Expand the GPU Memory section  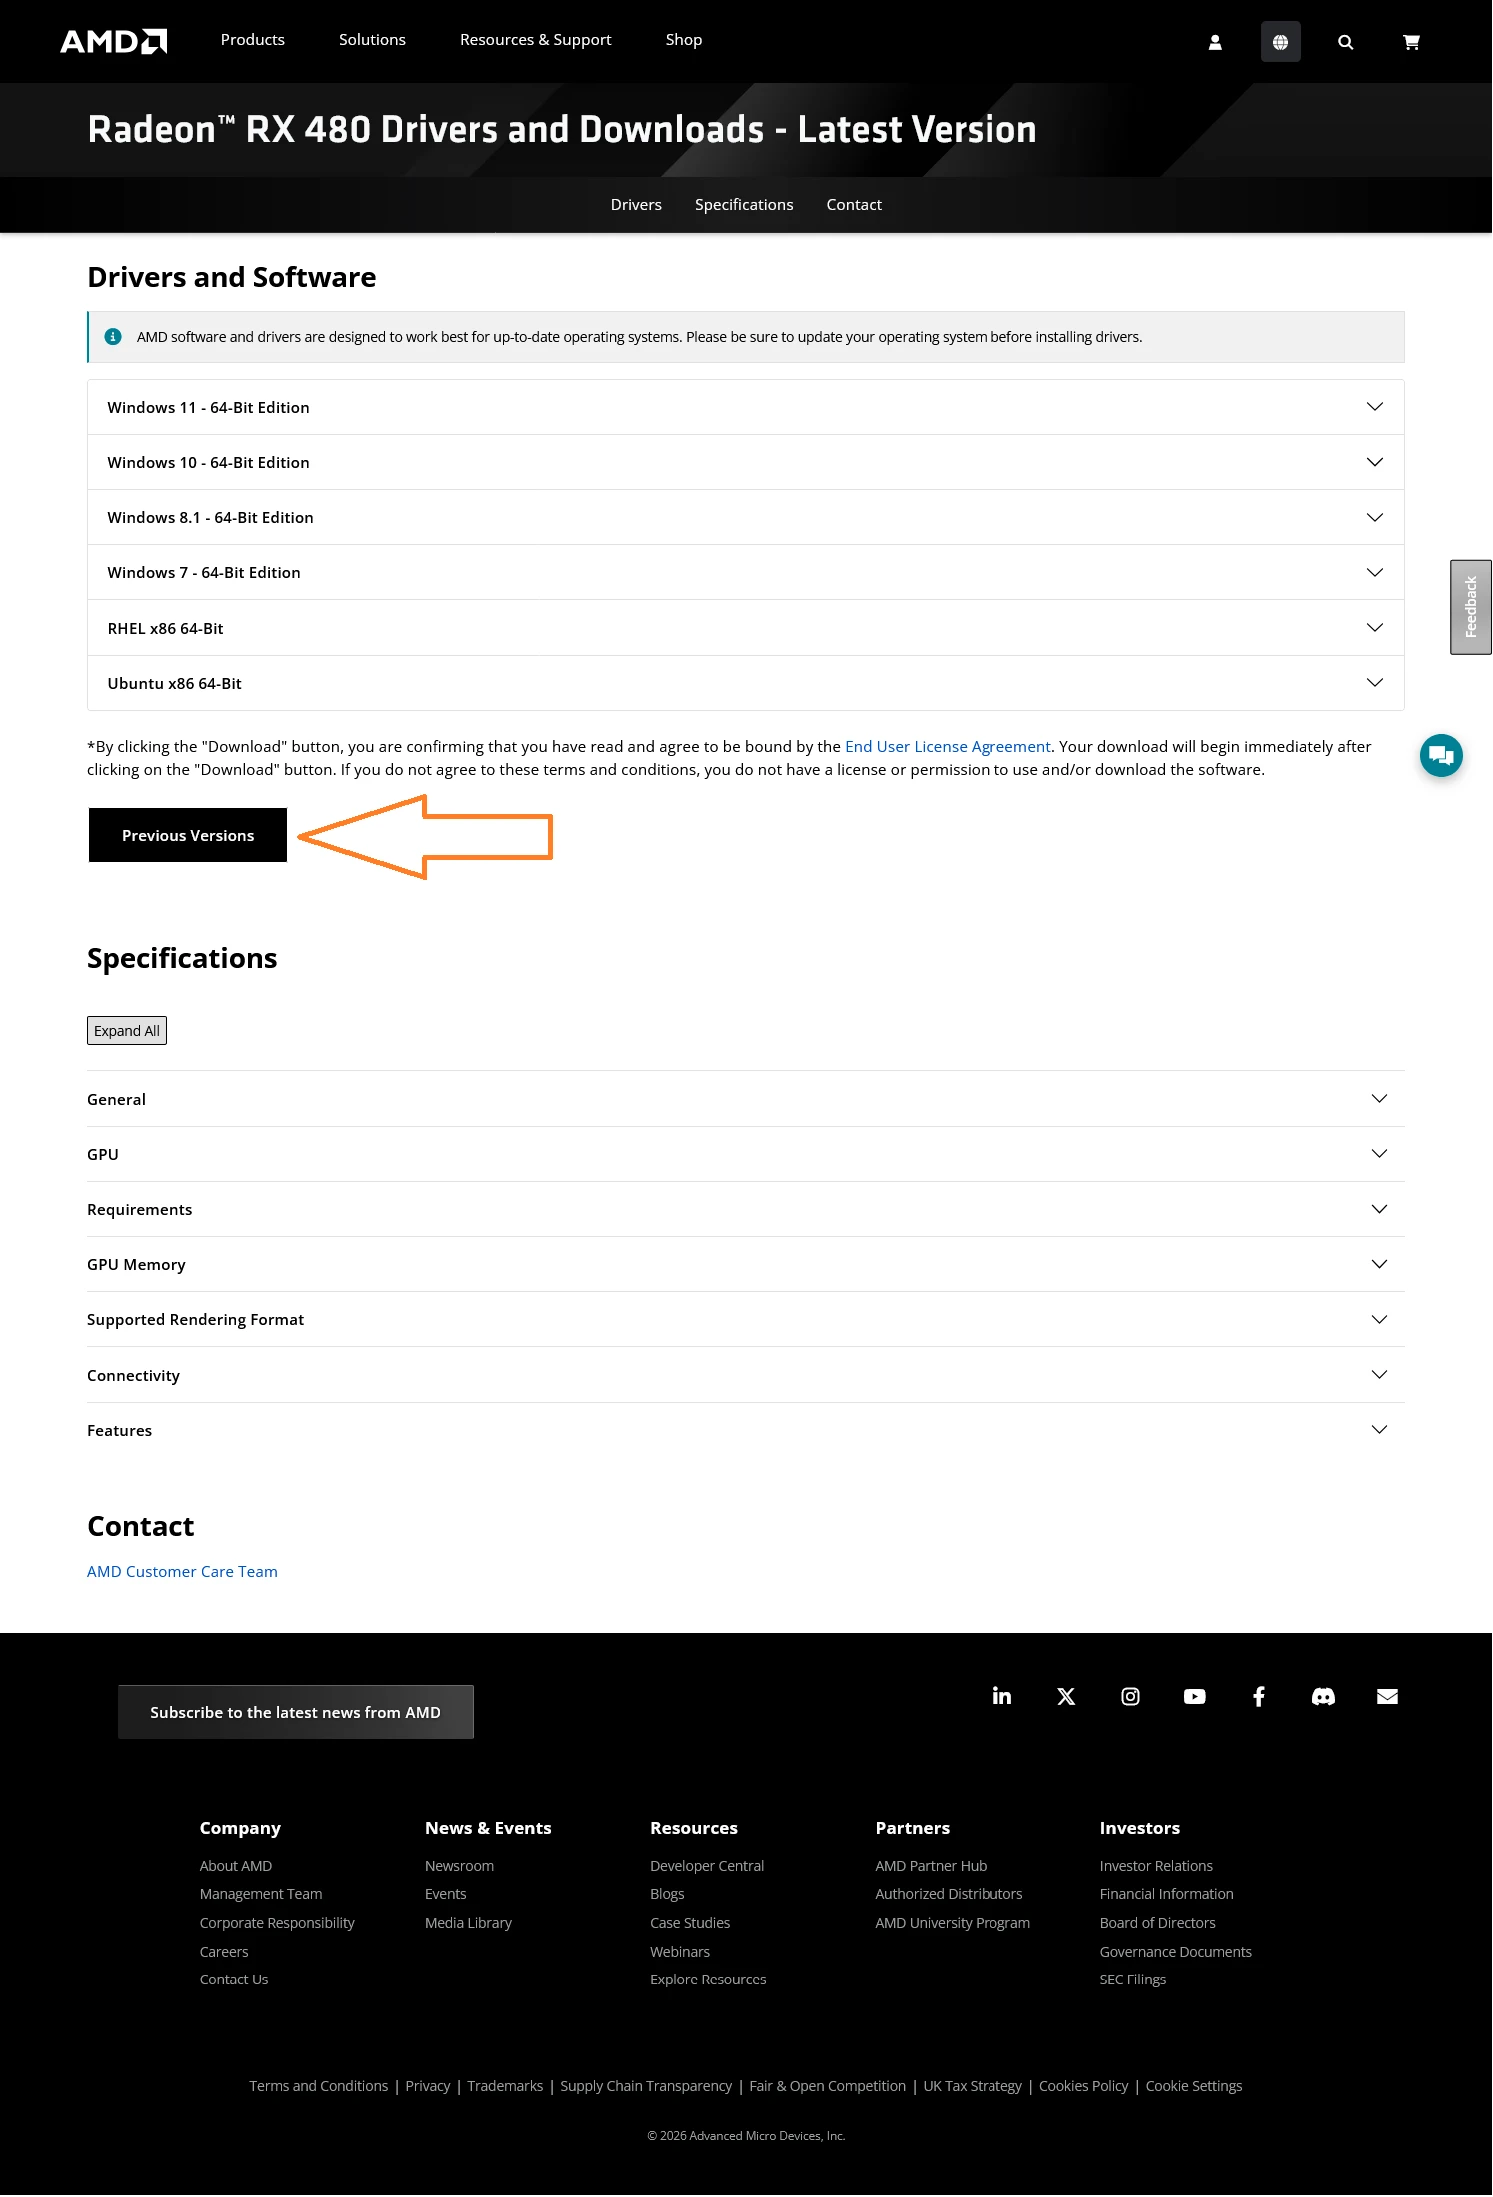tap(746, 1264)
